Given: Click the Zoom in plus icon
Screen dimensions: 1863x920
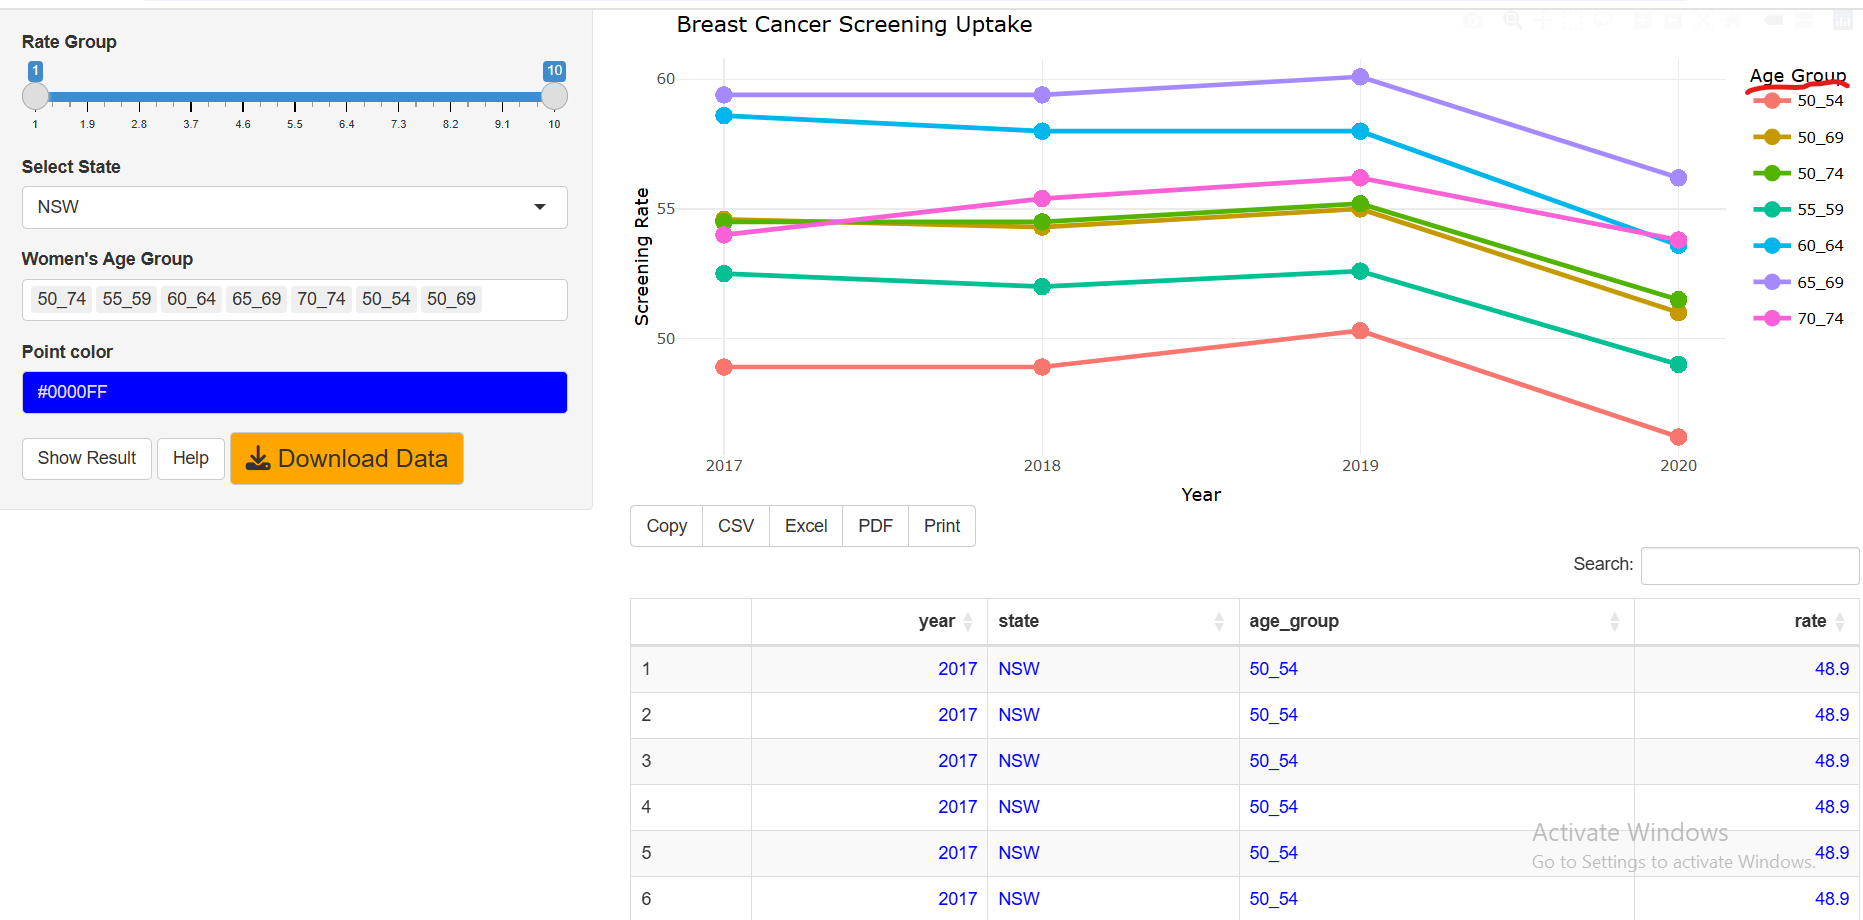Looking at the screenshot, I should [1643, 21].
